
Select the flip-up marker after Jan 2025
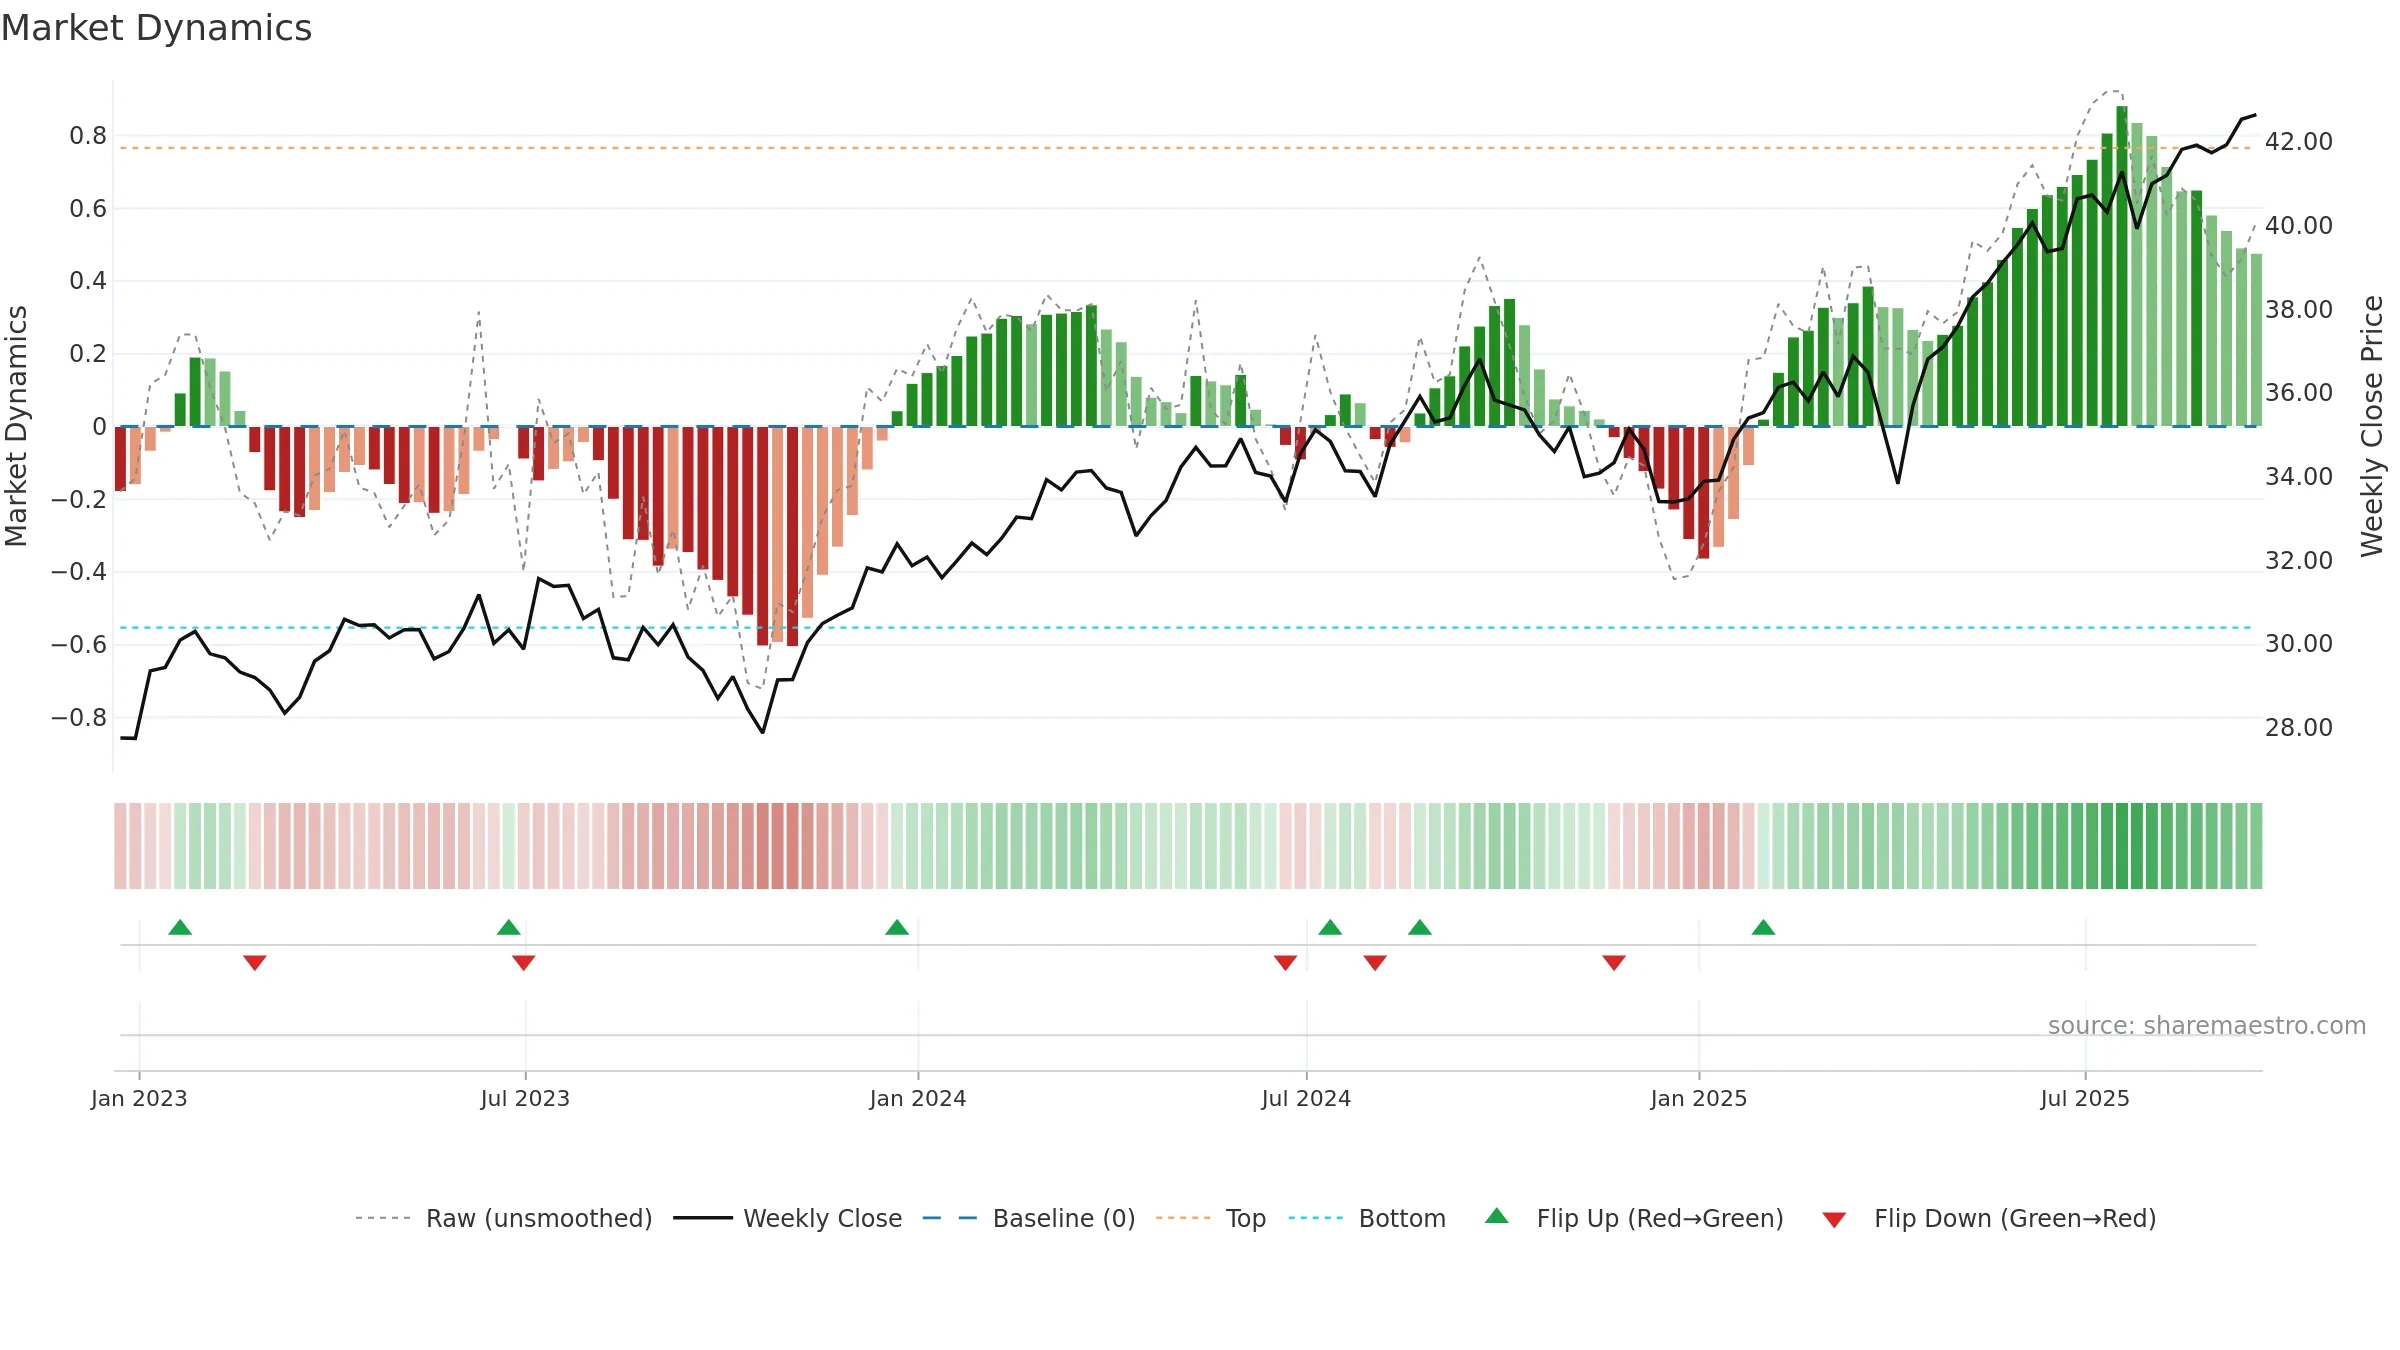pyautogui.click(x=1764, y=927)
